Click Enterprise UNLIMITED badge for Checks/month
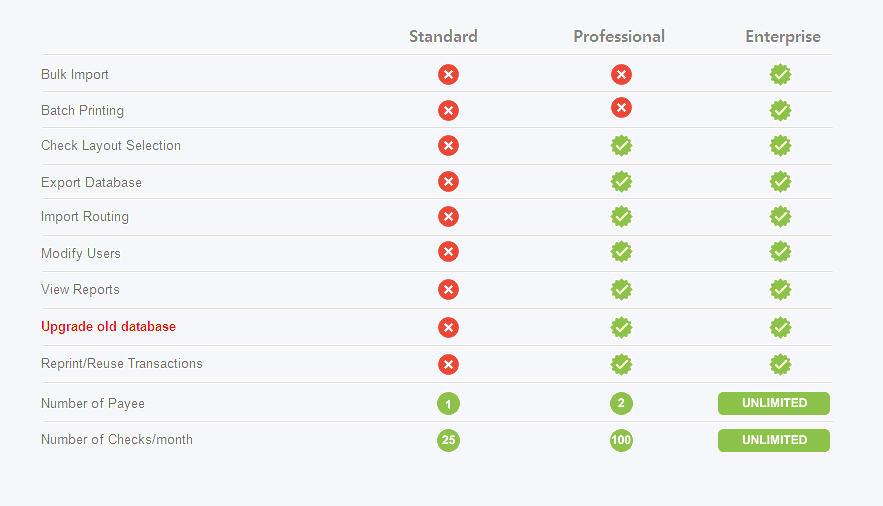 tap(774, 440)
